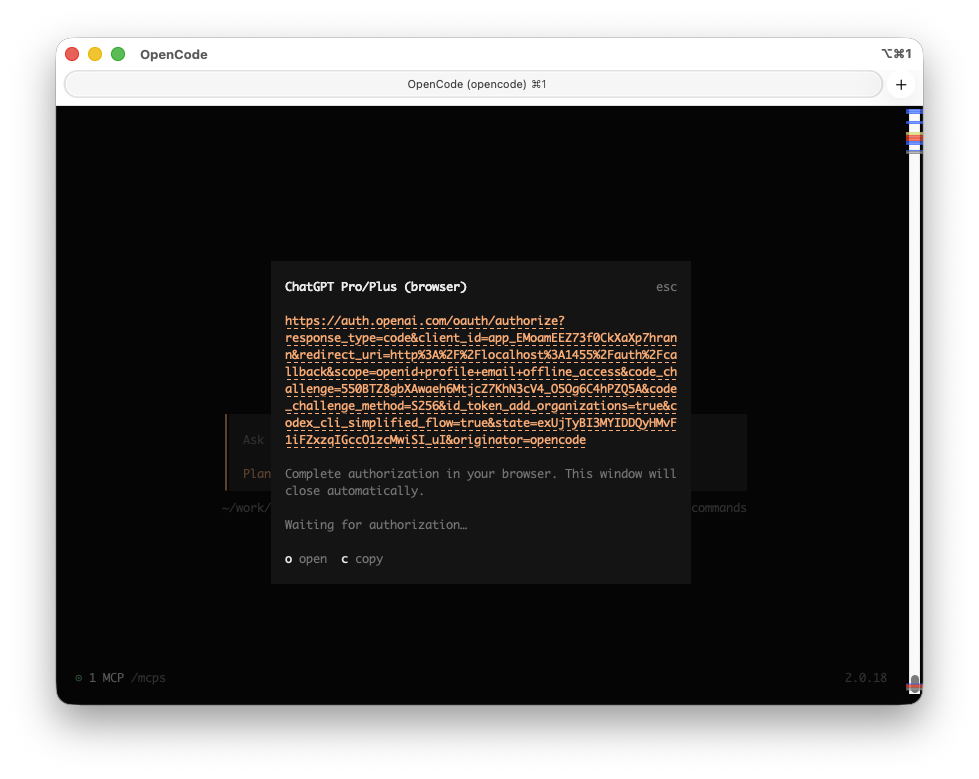Close the OpenCode window with red button
Screen dimensions: 979x779
[72, 54]
